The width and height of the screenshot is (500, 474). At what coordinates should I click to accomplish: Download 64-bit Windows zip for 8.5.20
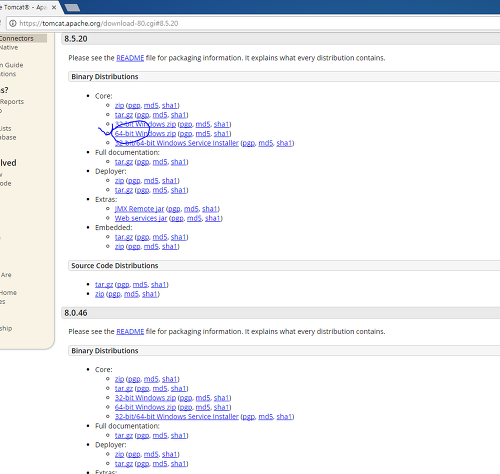[145, 134]
